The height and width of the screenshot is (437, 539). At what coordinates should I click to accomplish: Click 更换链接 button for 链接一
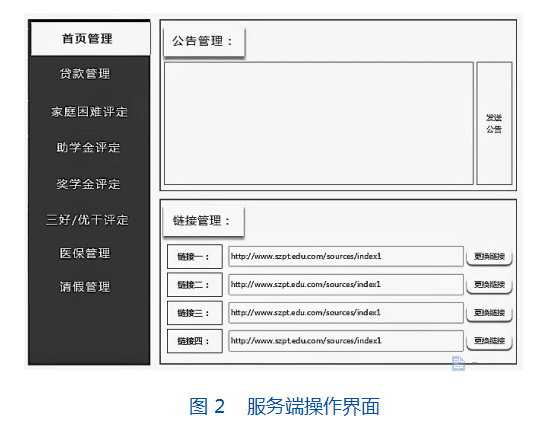click(489, 256)
